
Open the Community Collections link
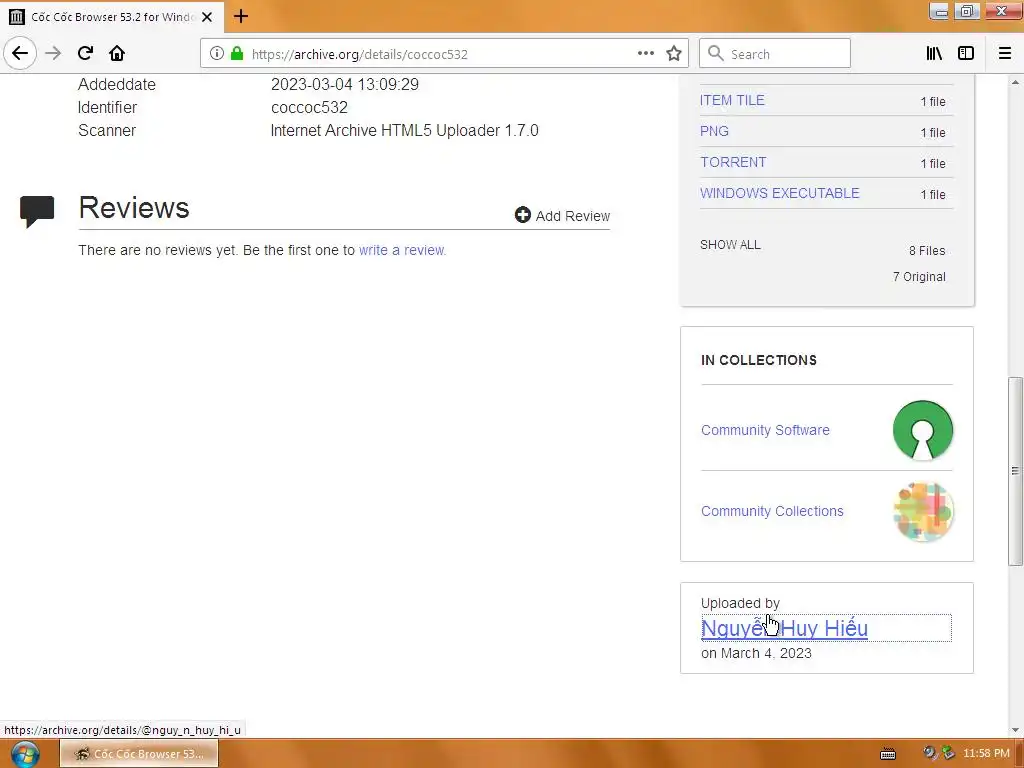(x=772, y=511)
